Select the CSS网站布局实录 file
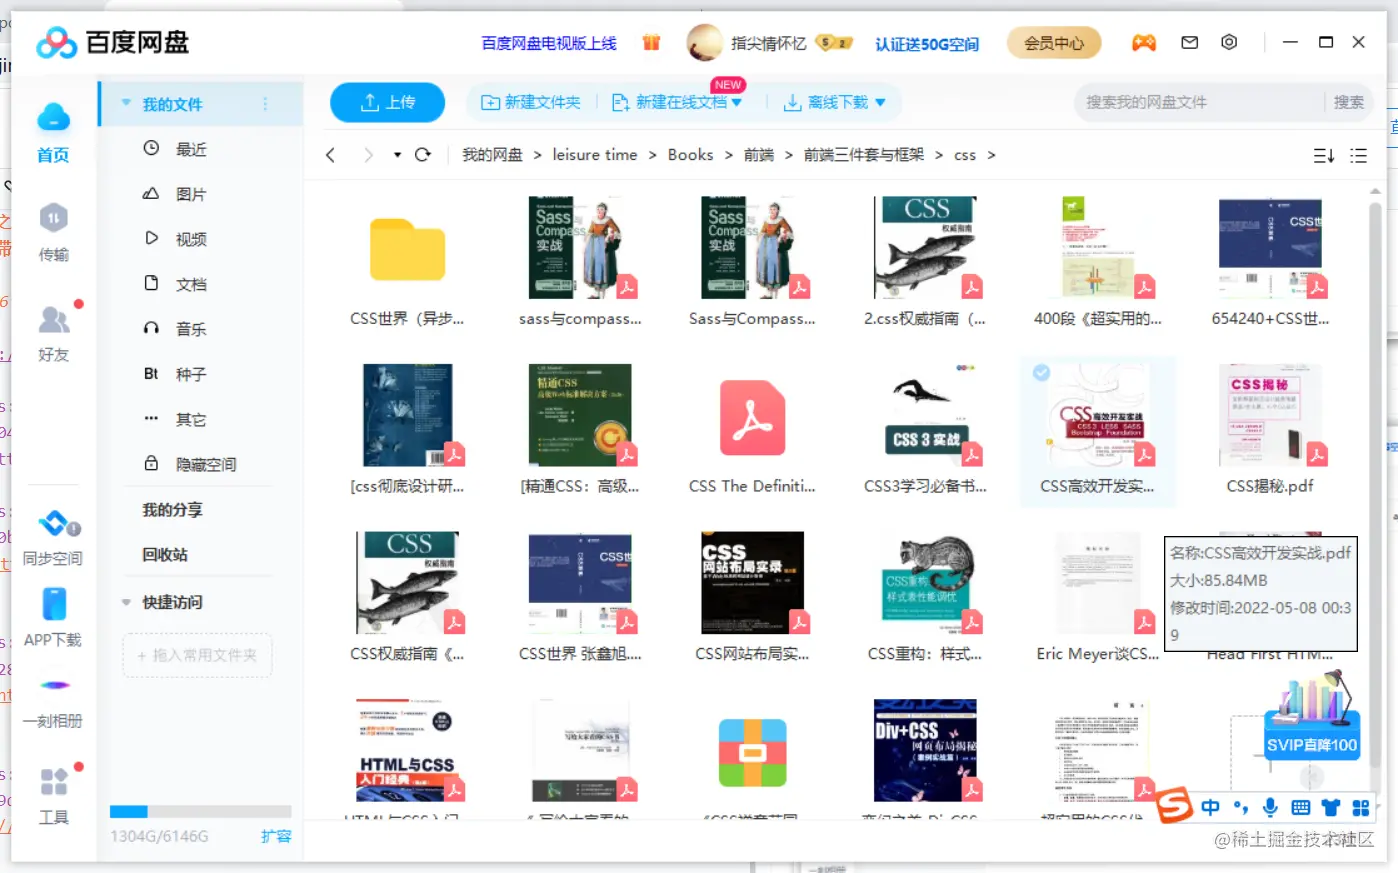 [752, 598]
